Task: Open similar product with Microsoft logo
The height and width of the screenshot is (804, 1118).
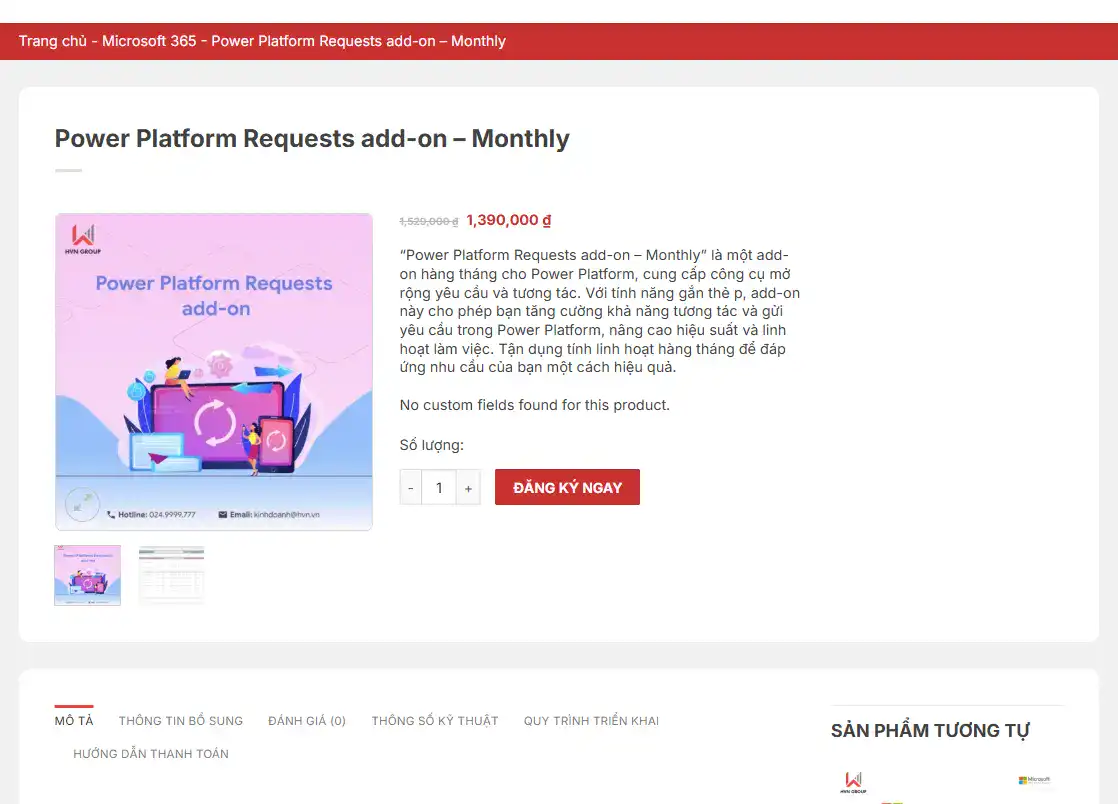Action: (x=1035, y=781)
